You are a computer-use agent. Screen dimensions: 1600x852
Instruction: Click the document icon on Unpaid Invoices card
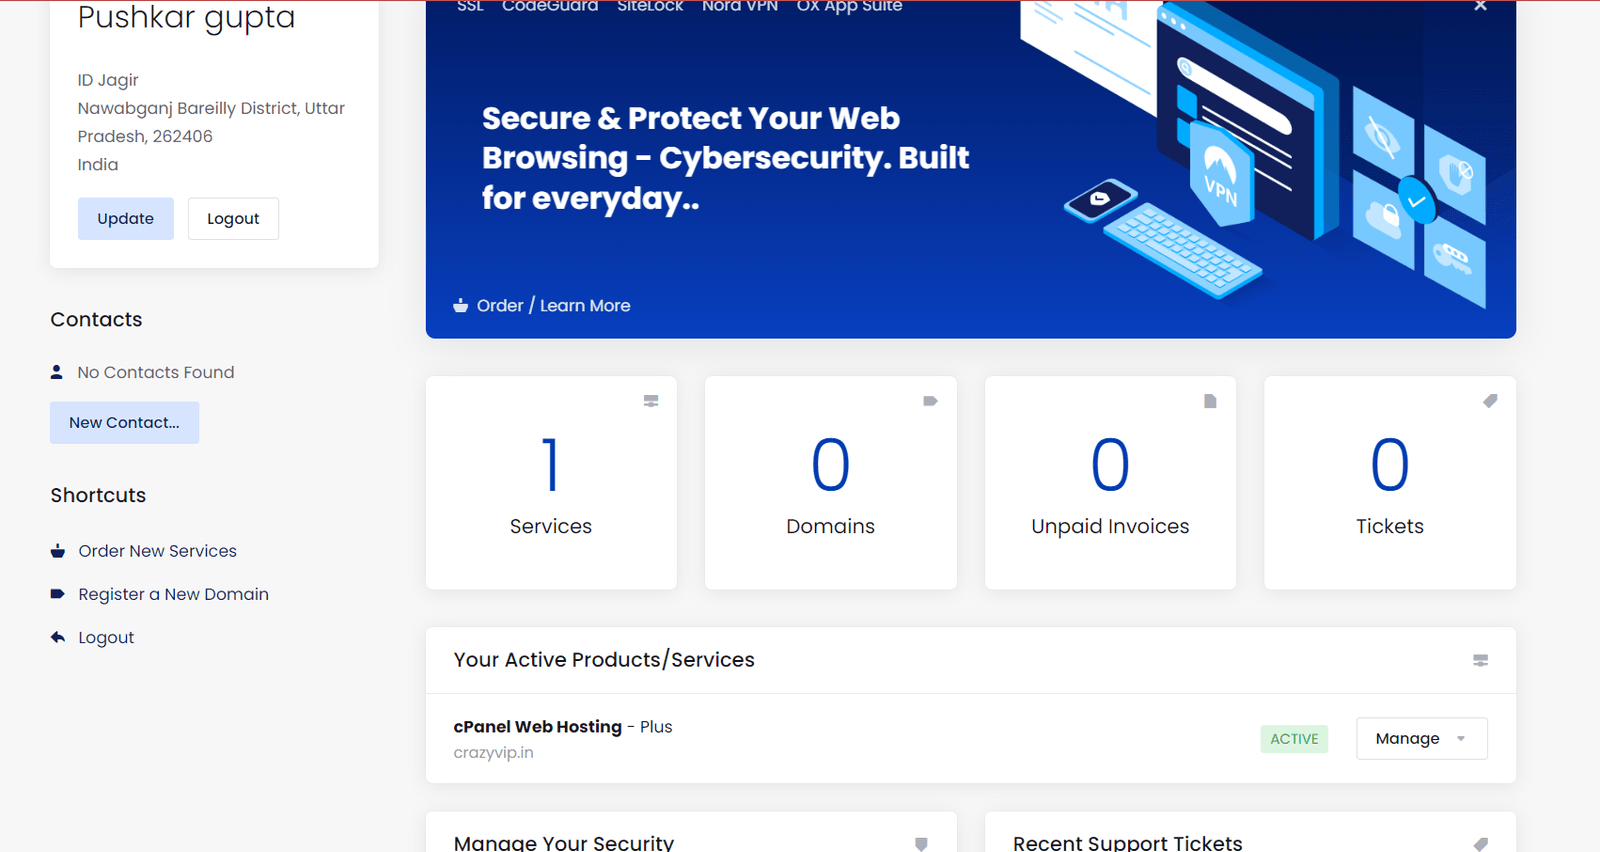pos(1210,401)
